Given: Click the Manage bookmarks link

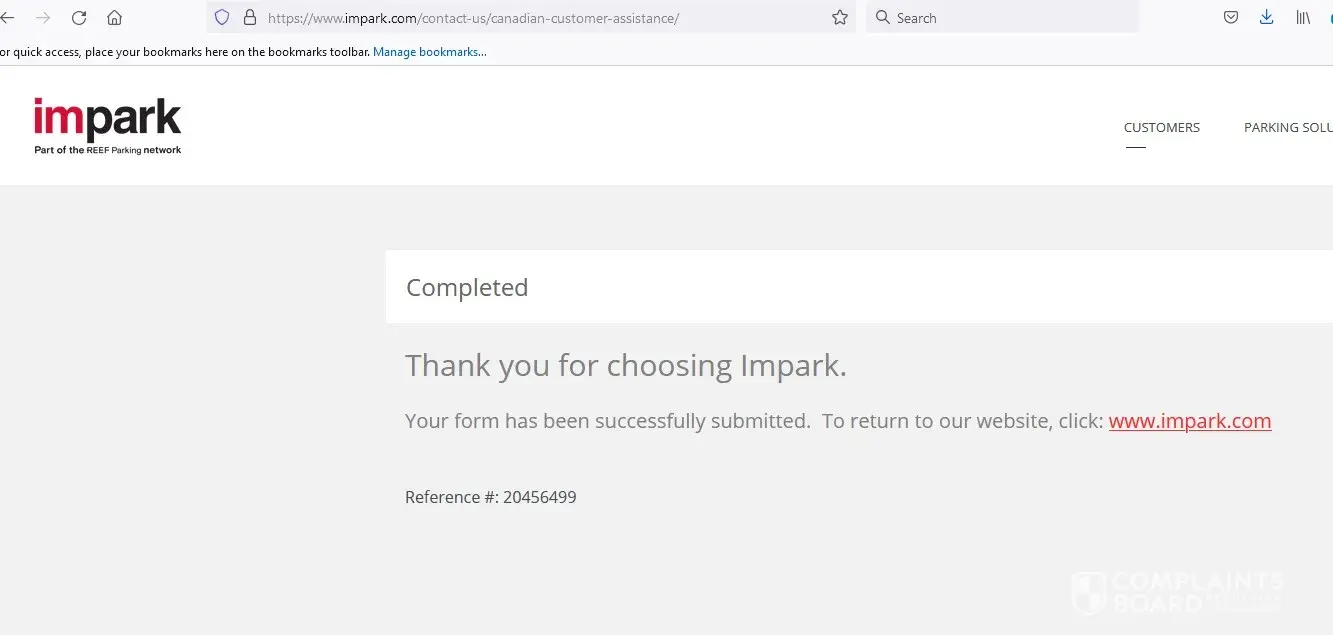Looking at the screenshot, I should point(430,52).
